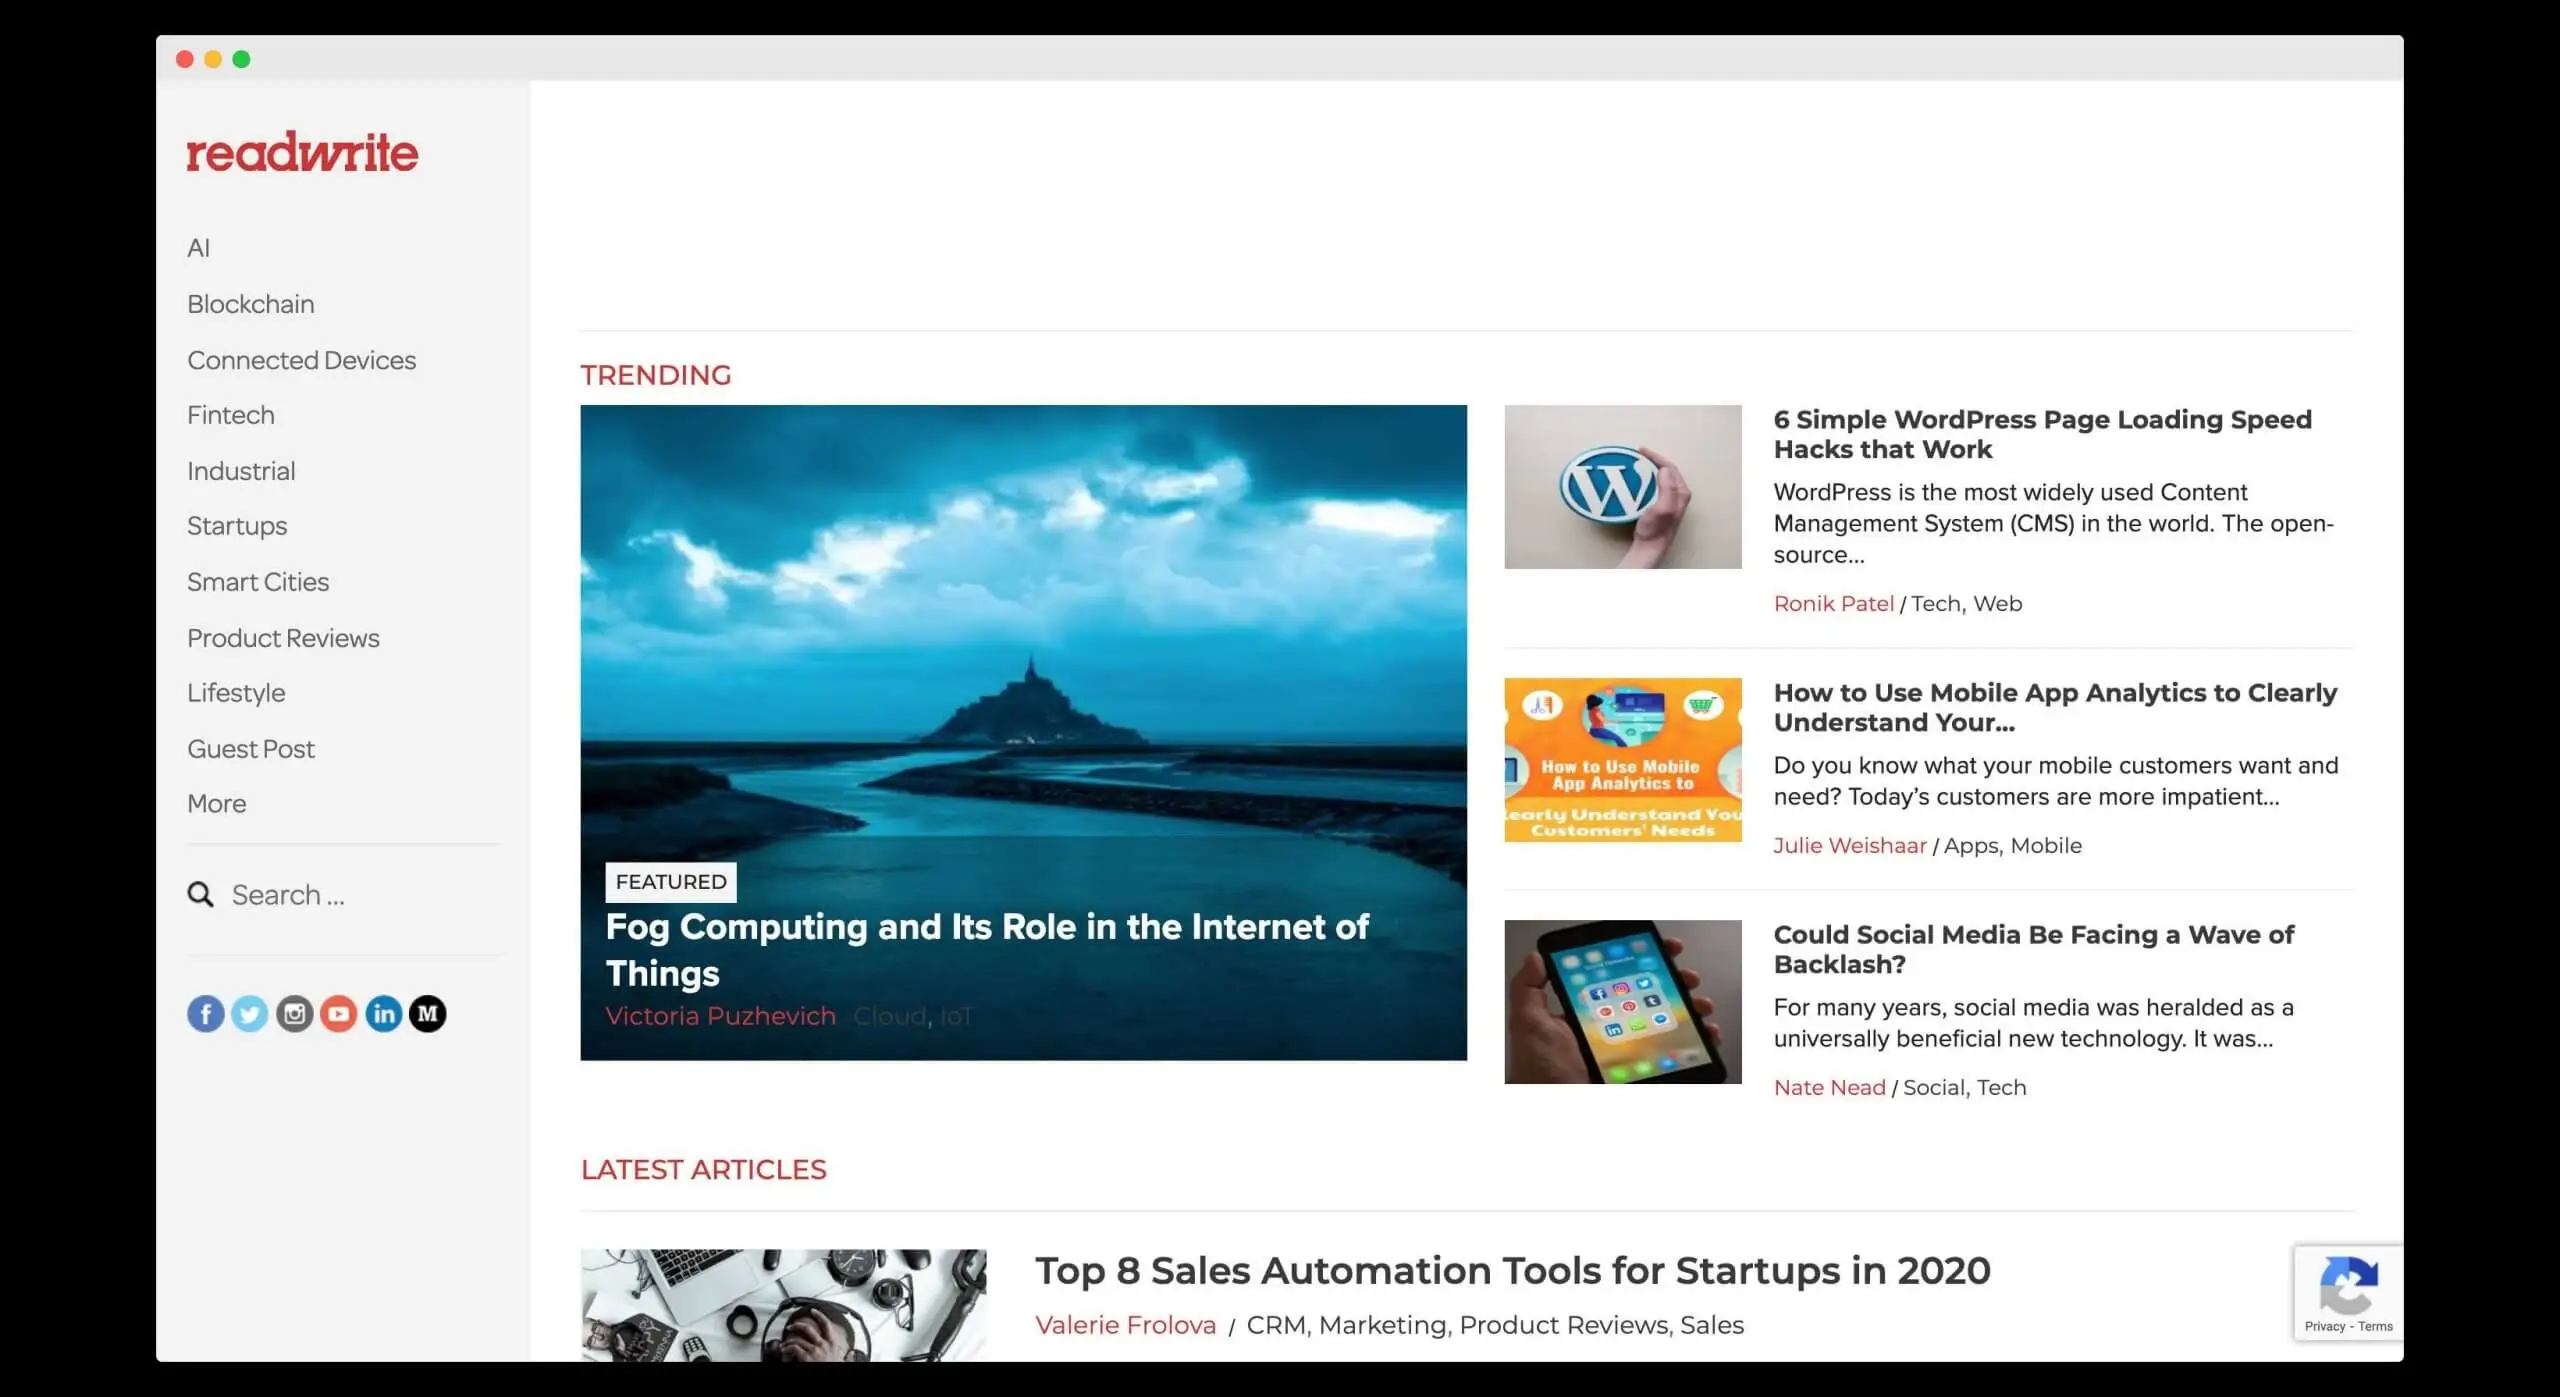Switch to the Blockchain section

251,303
